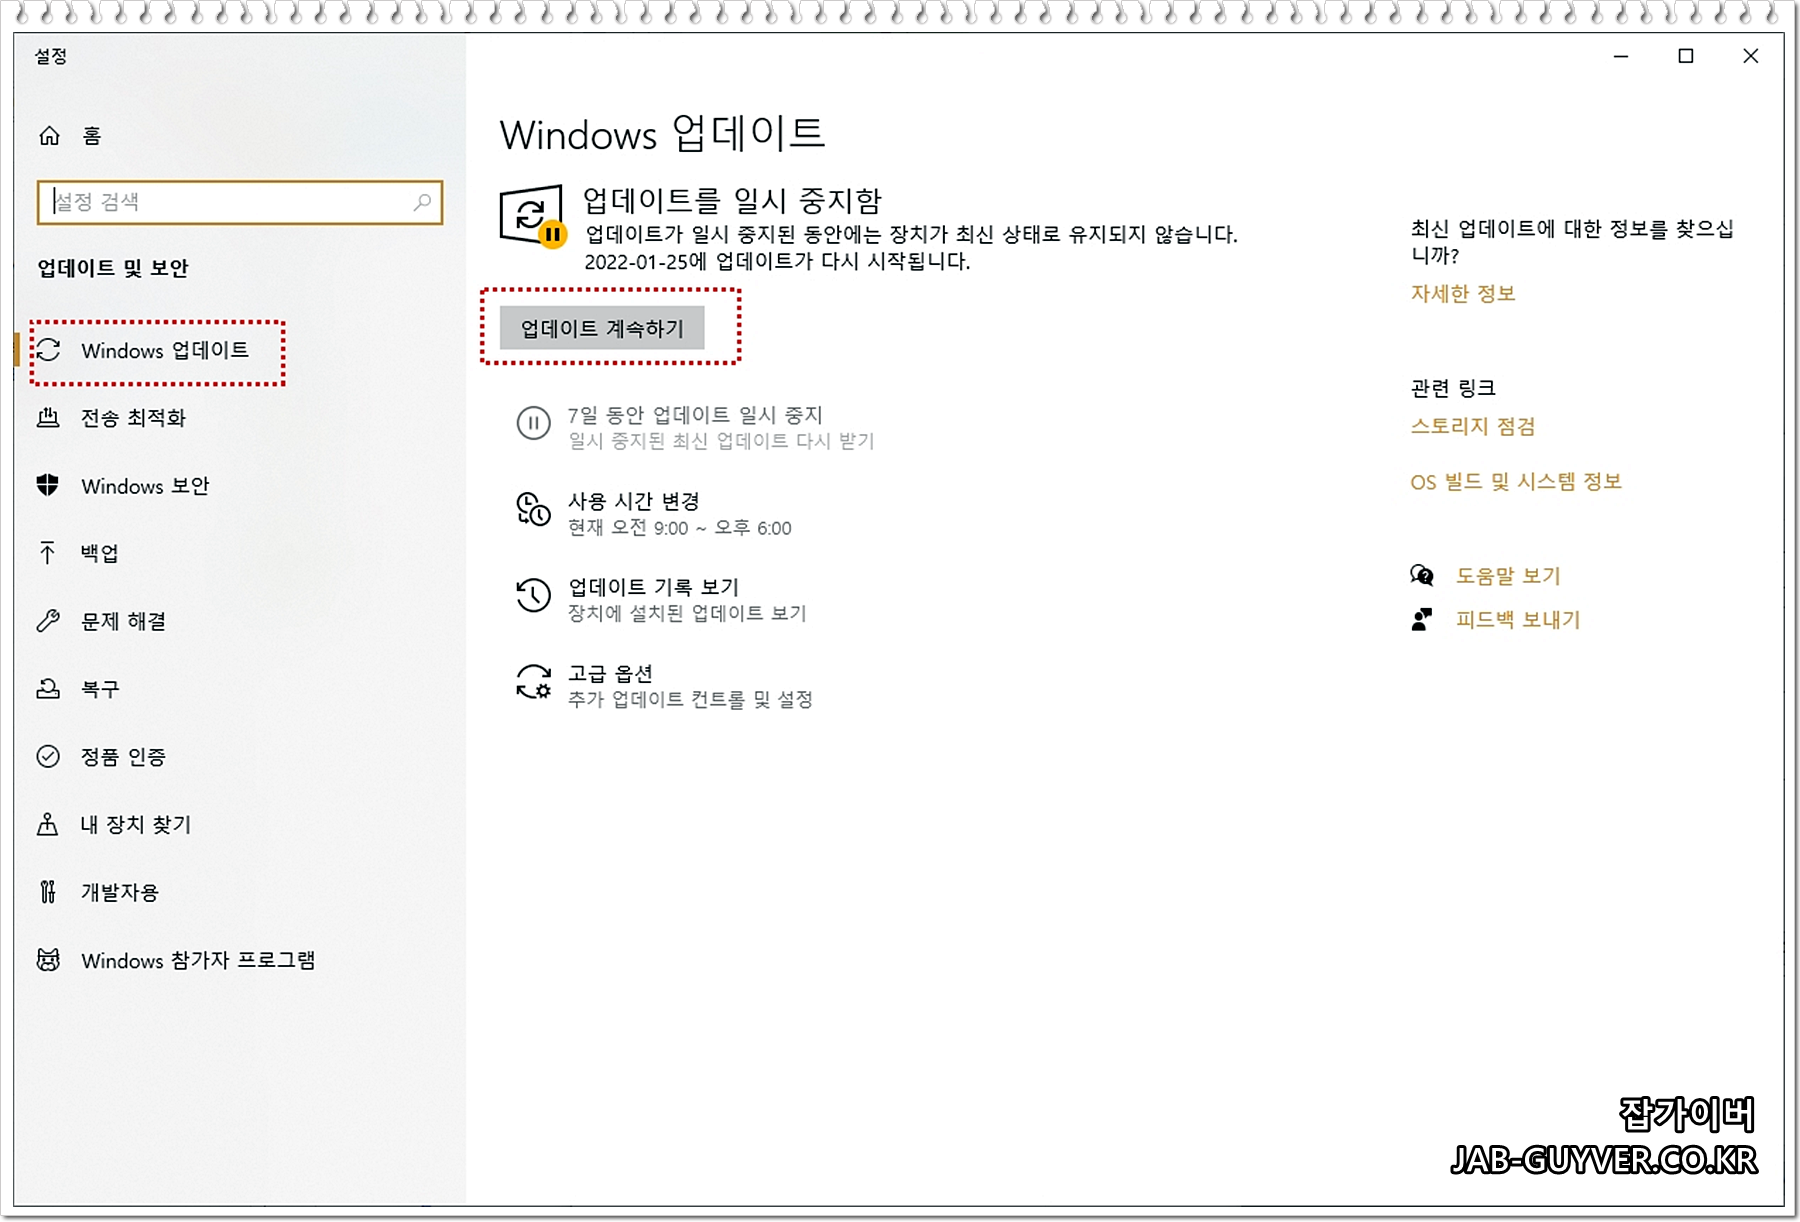Click the paused update status icon
1800x1222 pixels.
pos(533,215)
